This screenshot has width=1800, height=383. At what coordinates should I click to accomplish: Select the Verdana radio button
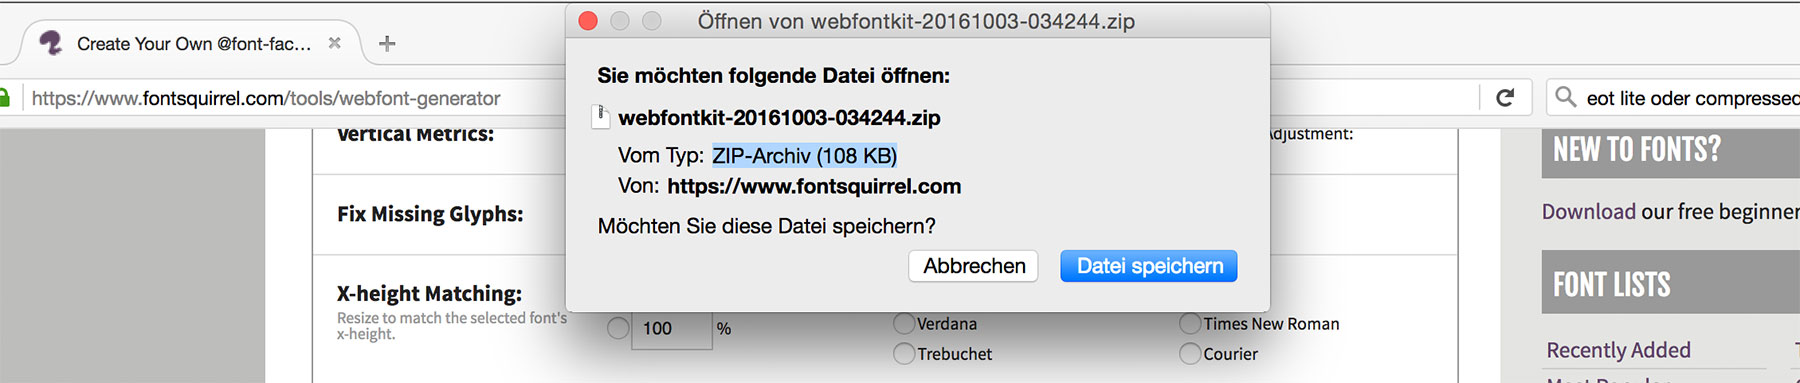pyautogui.click(x=904, y=323)
